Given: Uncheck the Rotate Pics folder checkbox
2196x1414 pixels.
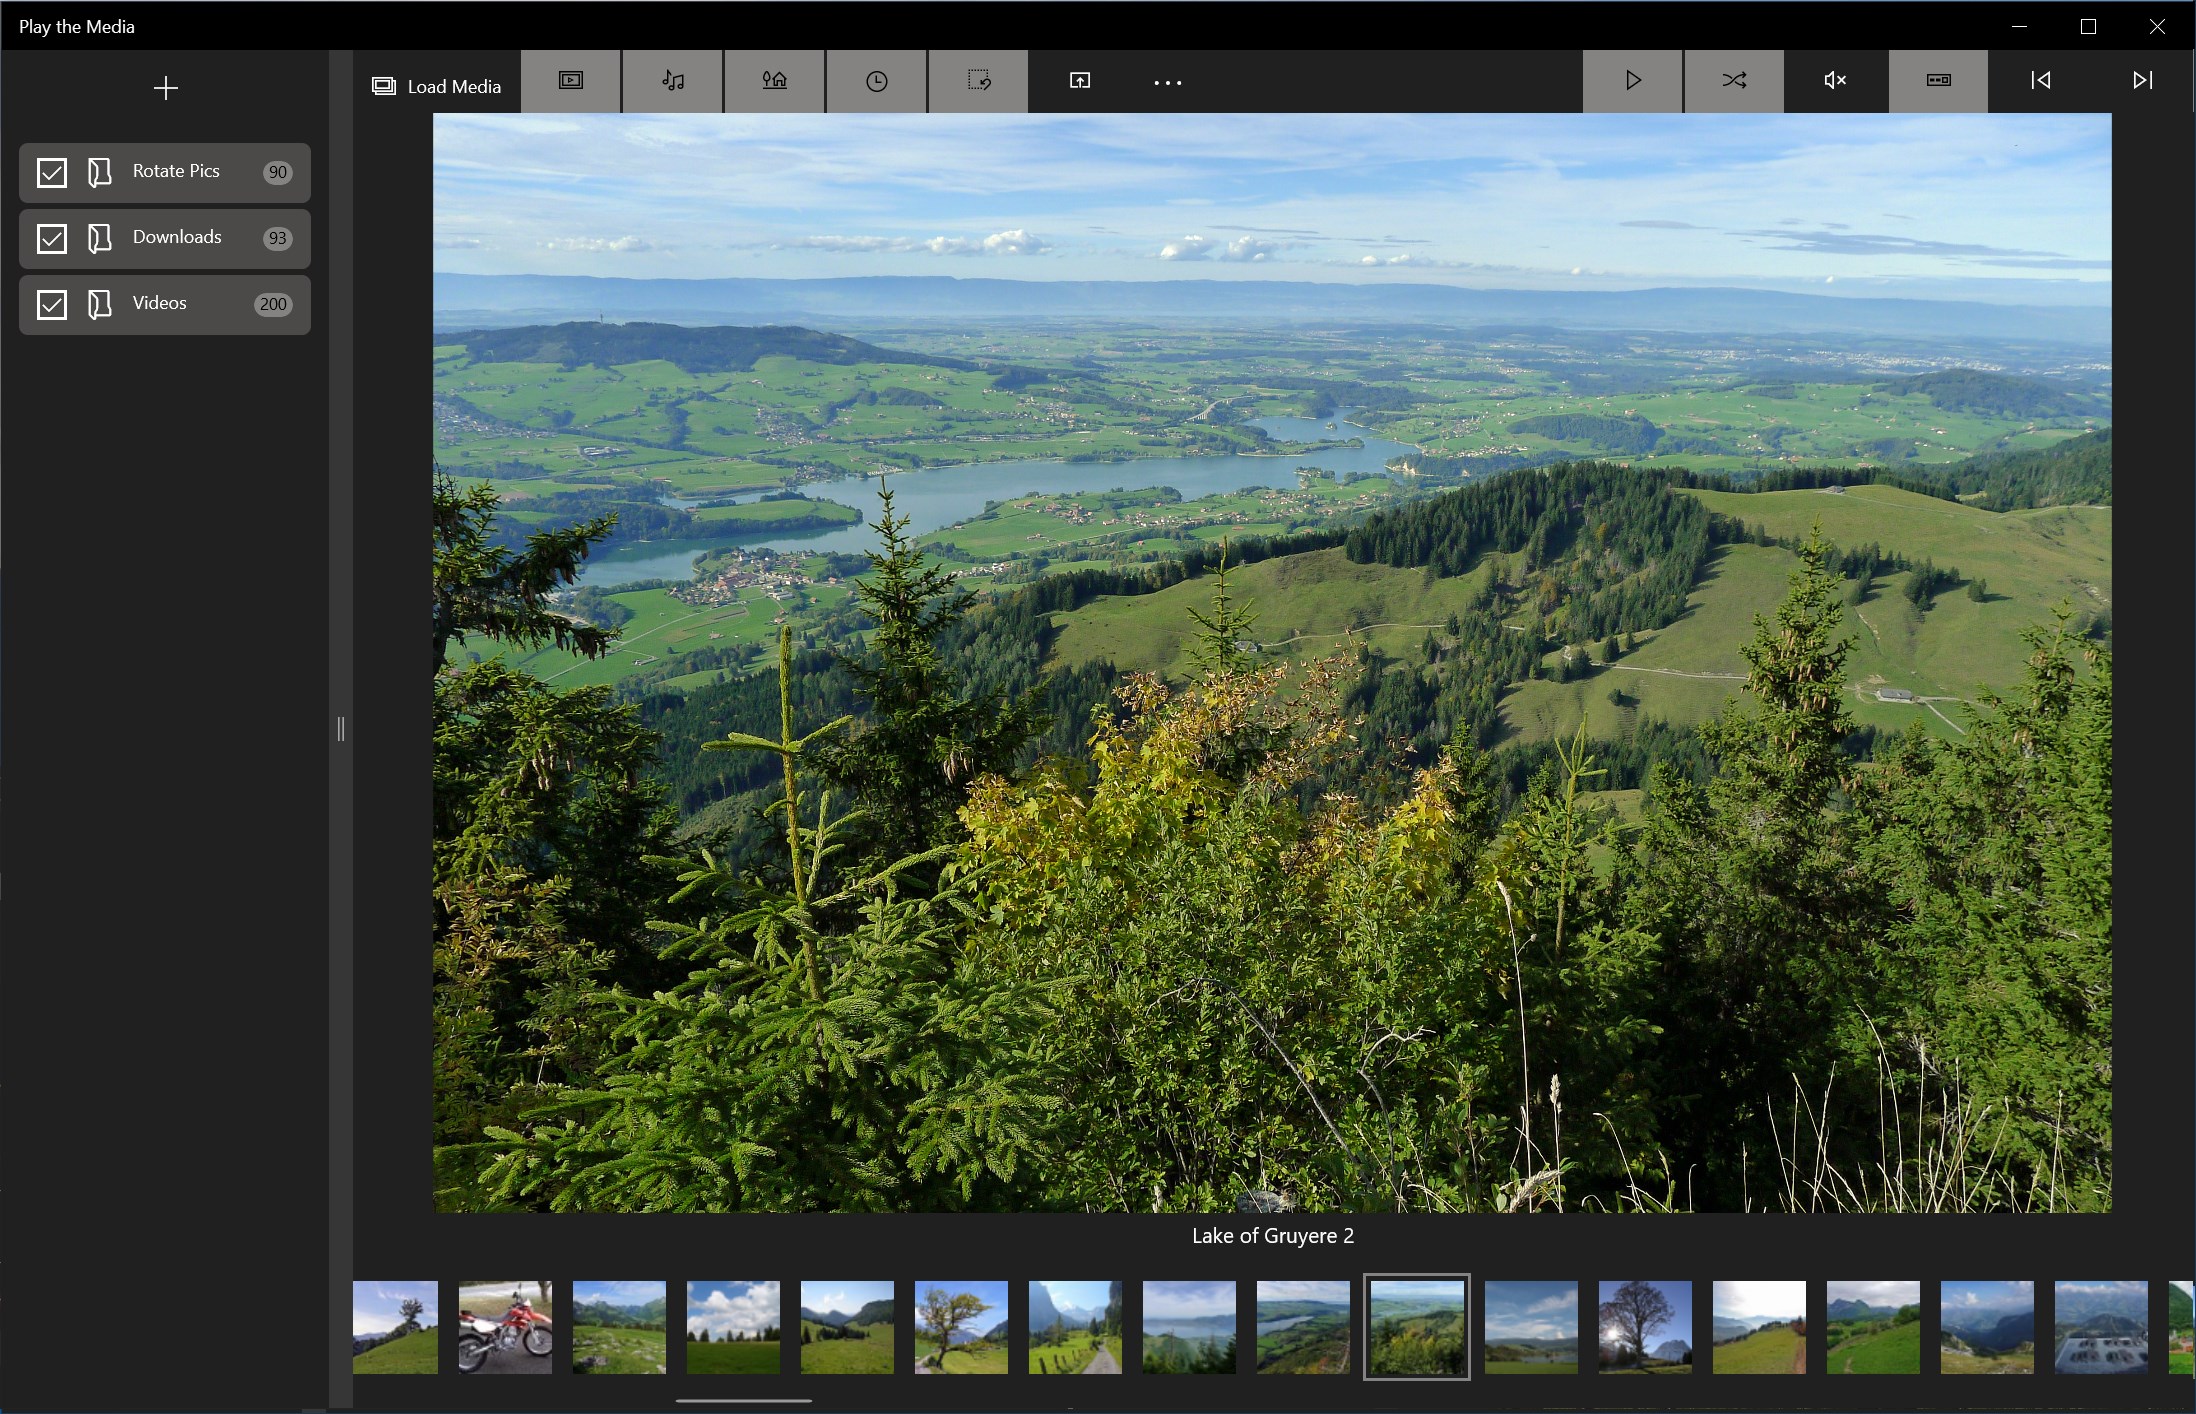Looking at the screenshot, I should pos(52,173).
